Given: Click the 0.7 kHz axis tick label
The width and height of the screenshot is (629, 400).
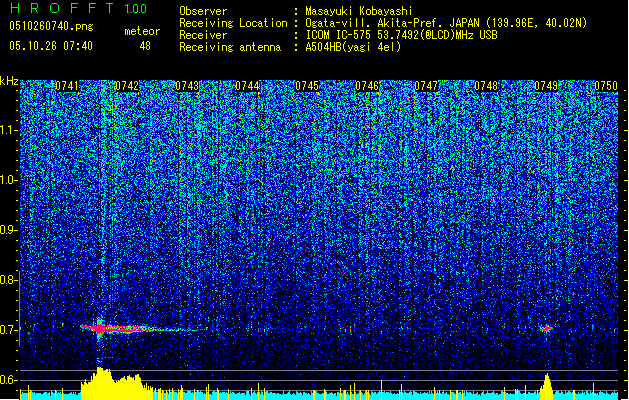Looking at the screenshot, I should [8, 330].
